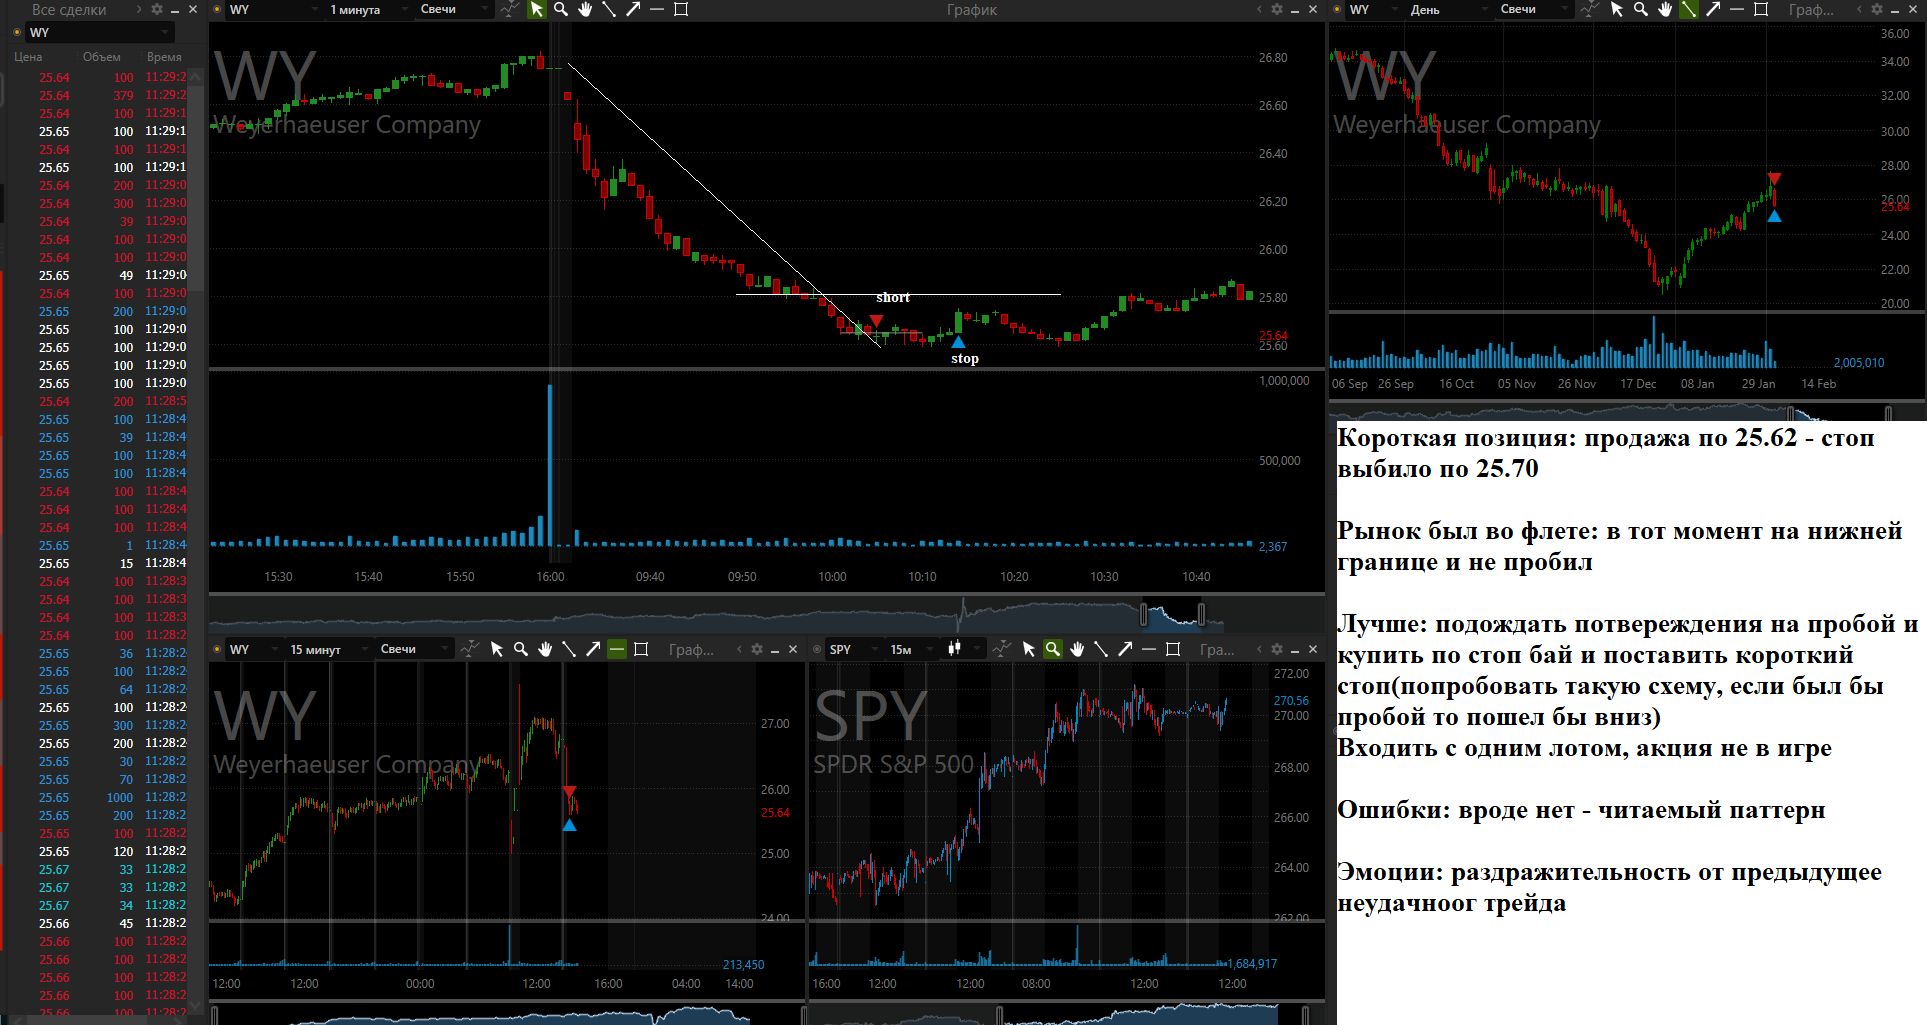
Task: Open the SPY symbol dropdown
Action: point(853,649)
